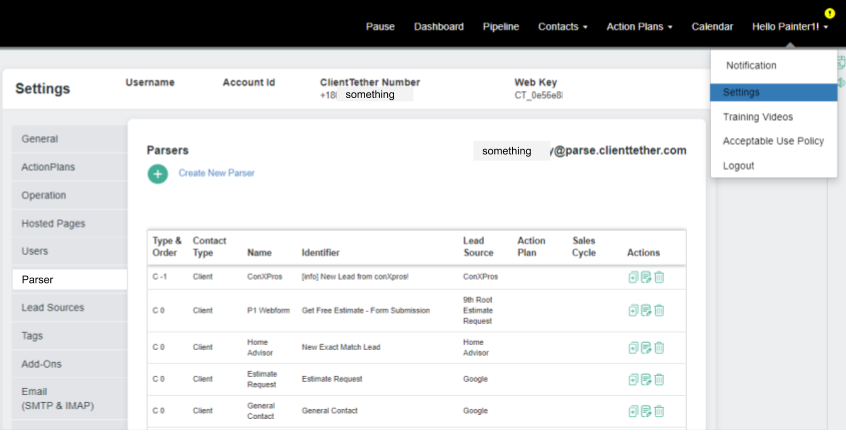Open Tags settings tab
Viewport: 846px width, 432px height.
click(70, 335)
